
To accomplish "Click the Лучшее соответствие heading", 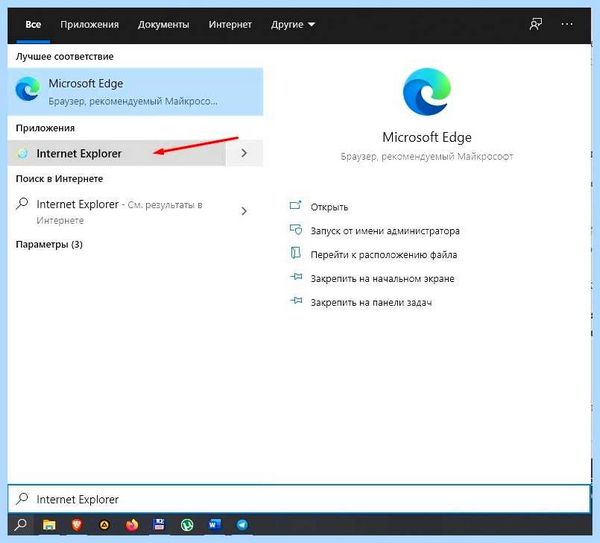I will tap(65, 57).
